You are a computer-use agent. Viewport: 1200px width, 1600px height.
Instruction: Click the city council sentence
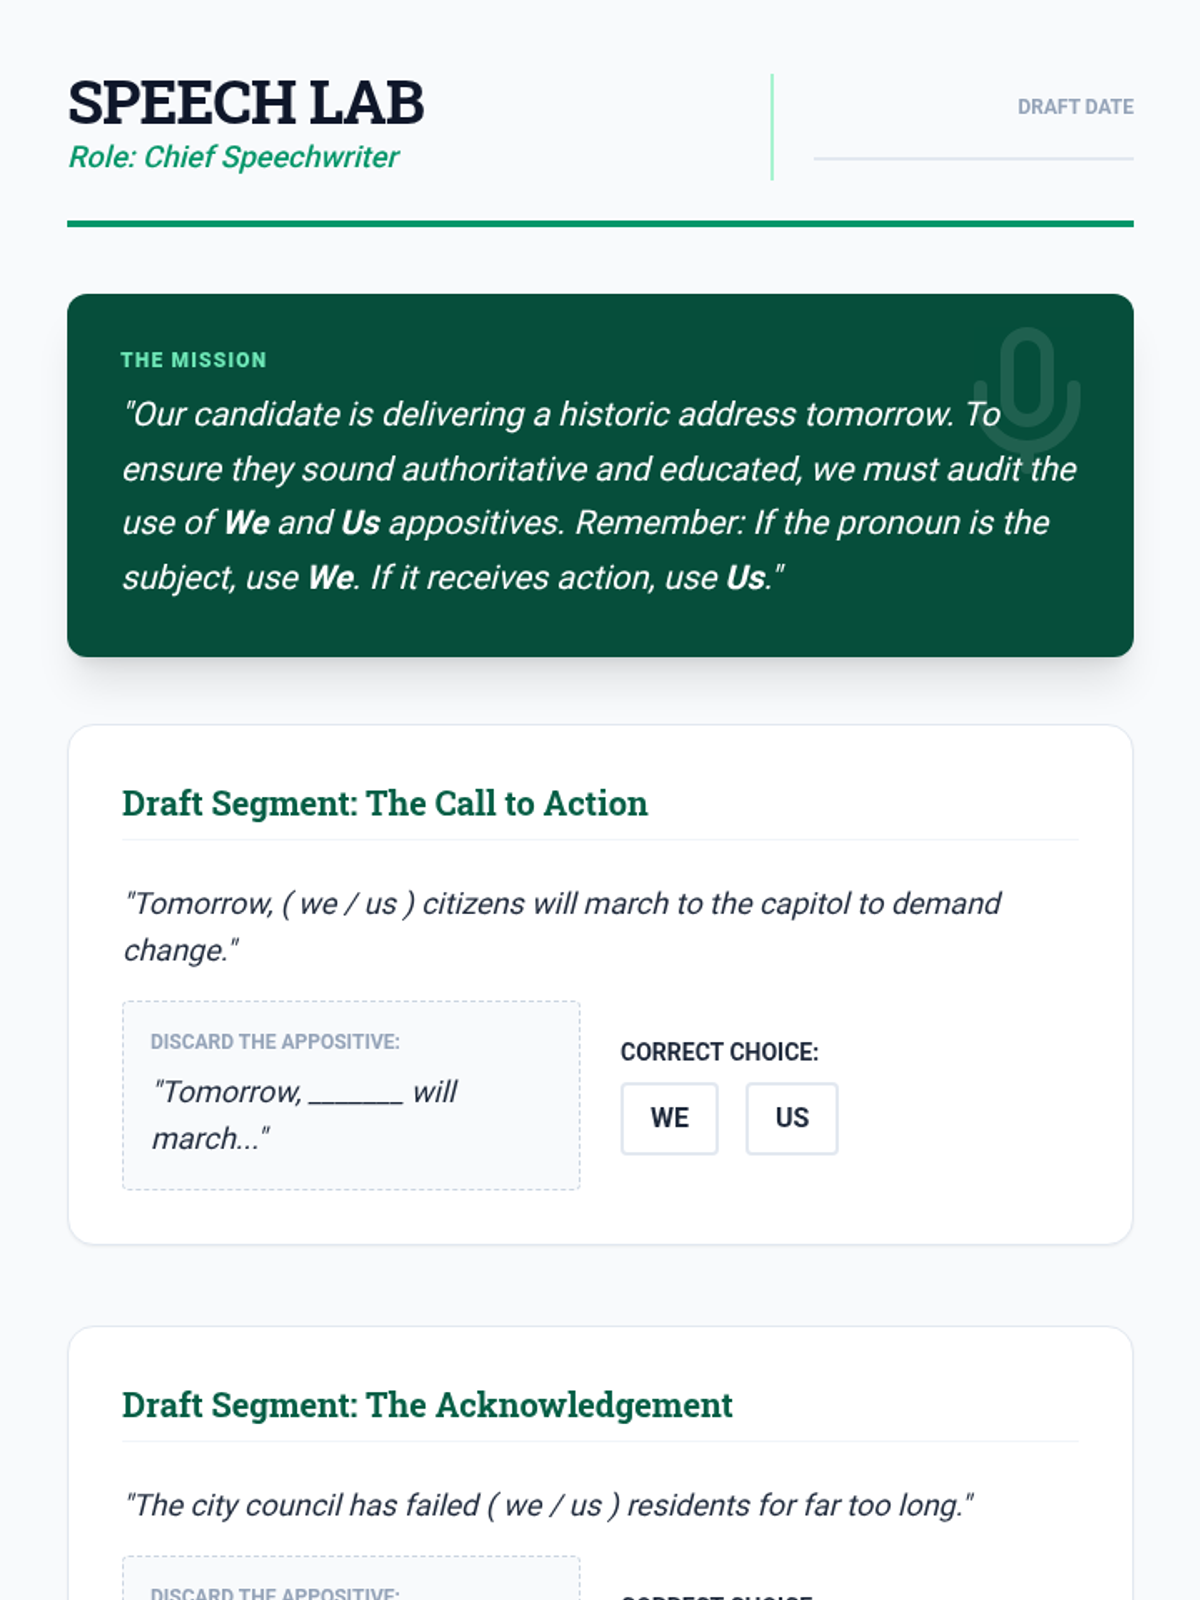pos(548,1505)
